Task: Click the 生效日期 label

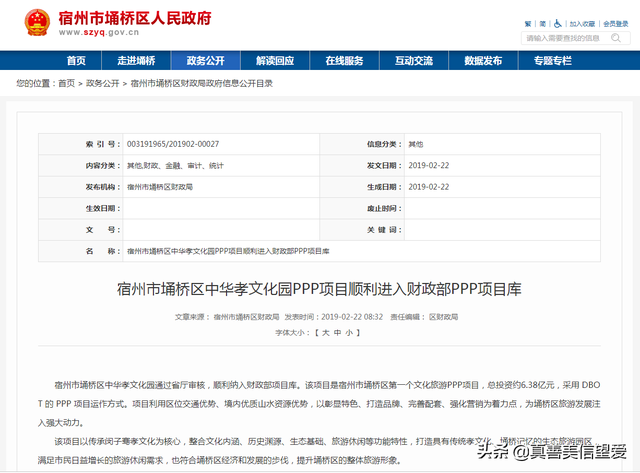Action: [103, 209]
